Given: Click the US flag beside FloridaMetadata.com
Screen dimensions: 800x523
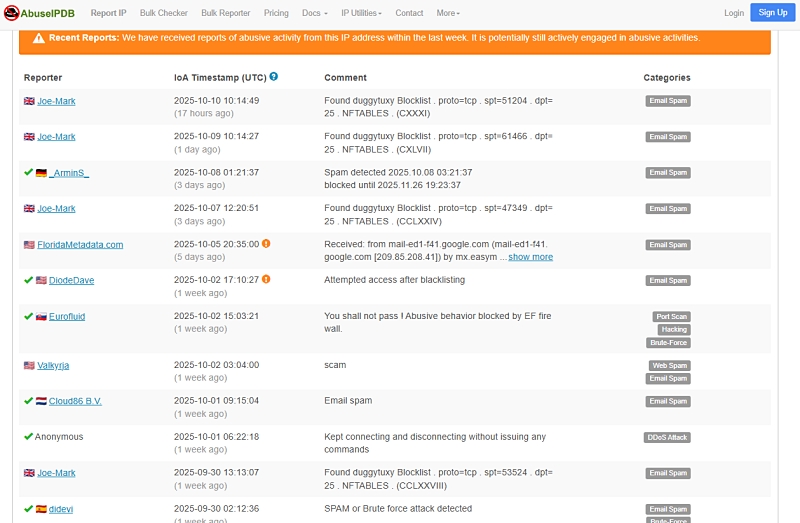Looking at the screenshot, I should click(29, 245).
